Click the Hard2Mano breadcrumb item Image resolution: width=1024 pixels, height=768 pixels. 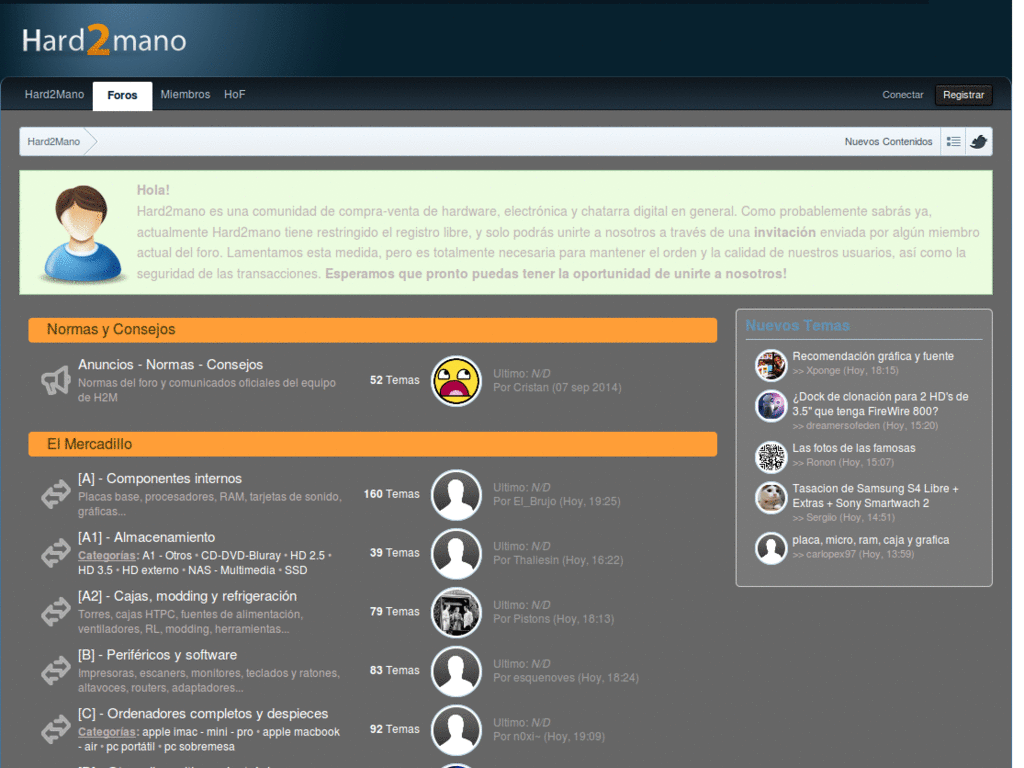coord(54,142)
